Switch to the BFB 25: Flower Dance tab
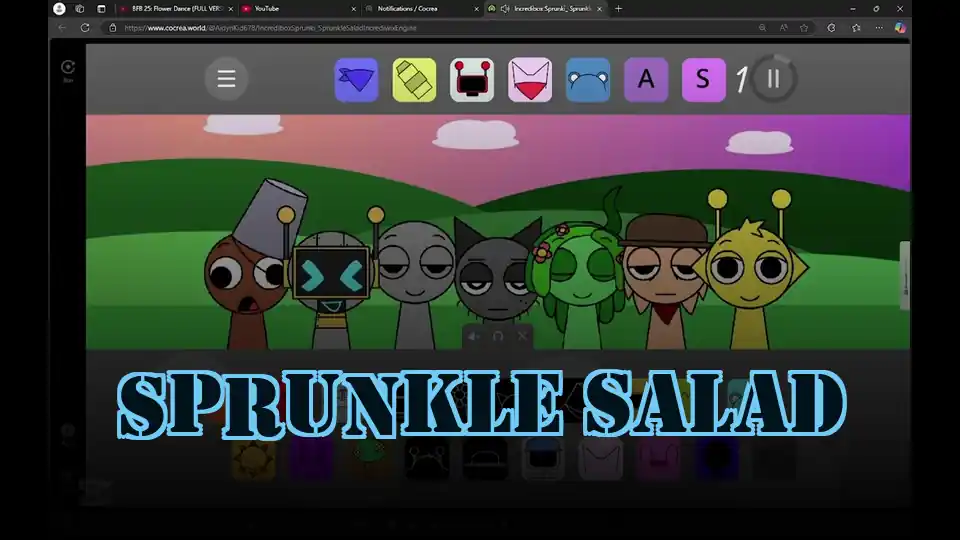The height and width of the screenshot is (540, 960). coord(176,9)
